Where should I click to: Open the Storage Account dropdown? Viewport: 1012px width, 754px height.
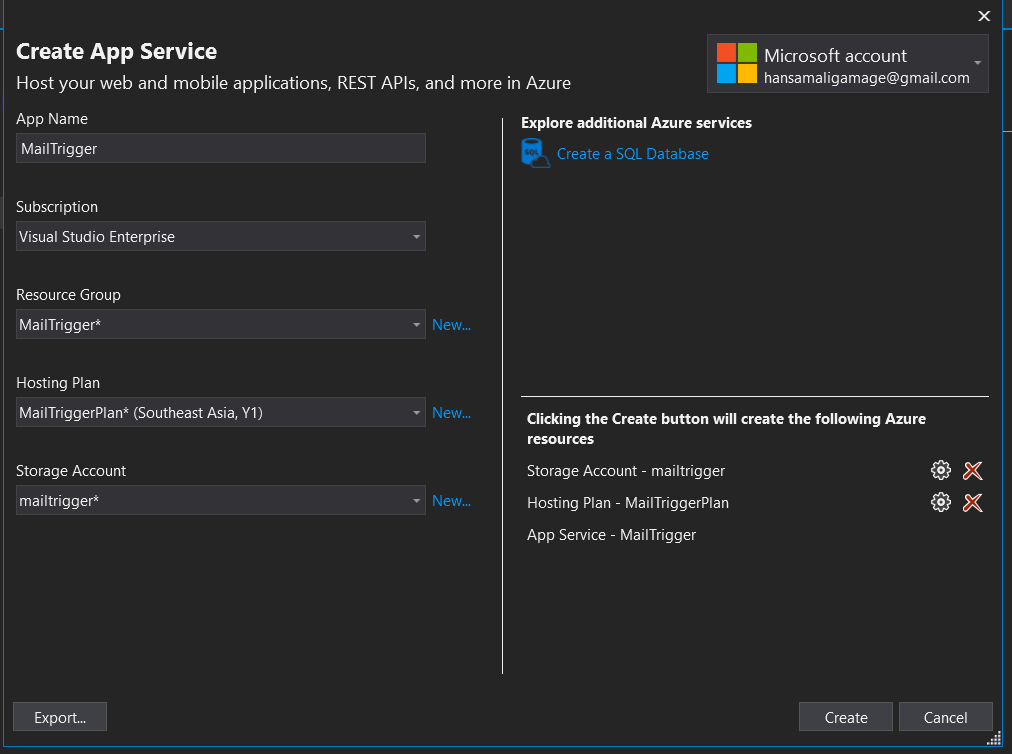[x=416, y=501]
